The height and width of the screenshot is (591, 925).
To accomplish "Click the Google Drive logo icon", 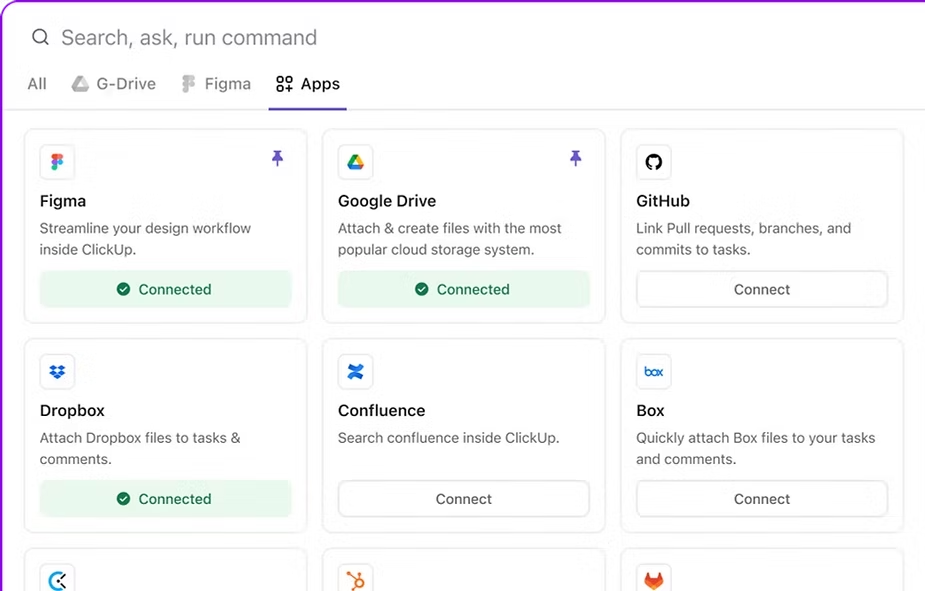I will (355, 162).
